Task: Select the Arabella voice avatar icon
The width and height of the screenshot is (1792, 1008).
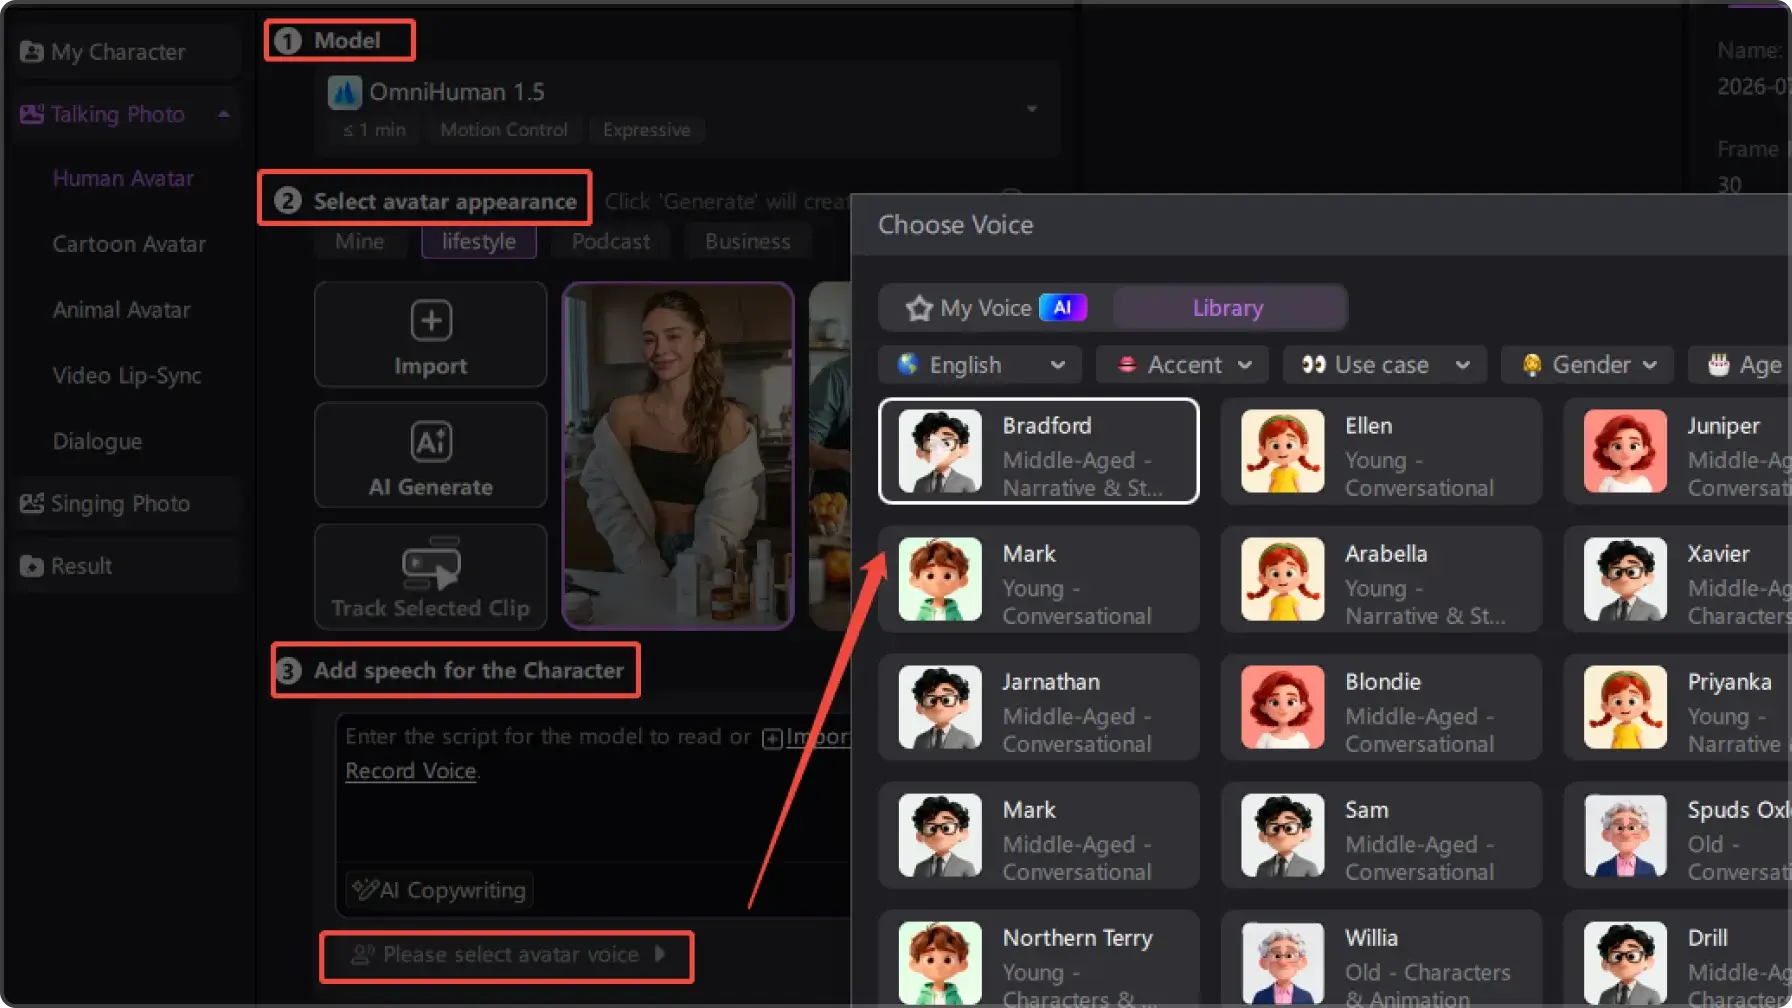Action: [x=1282, y=580]
